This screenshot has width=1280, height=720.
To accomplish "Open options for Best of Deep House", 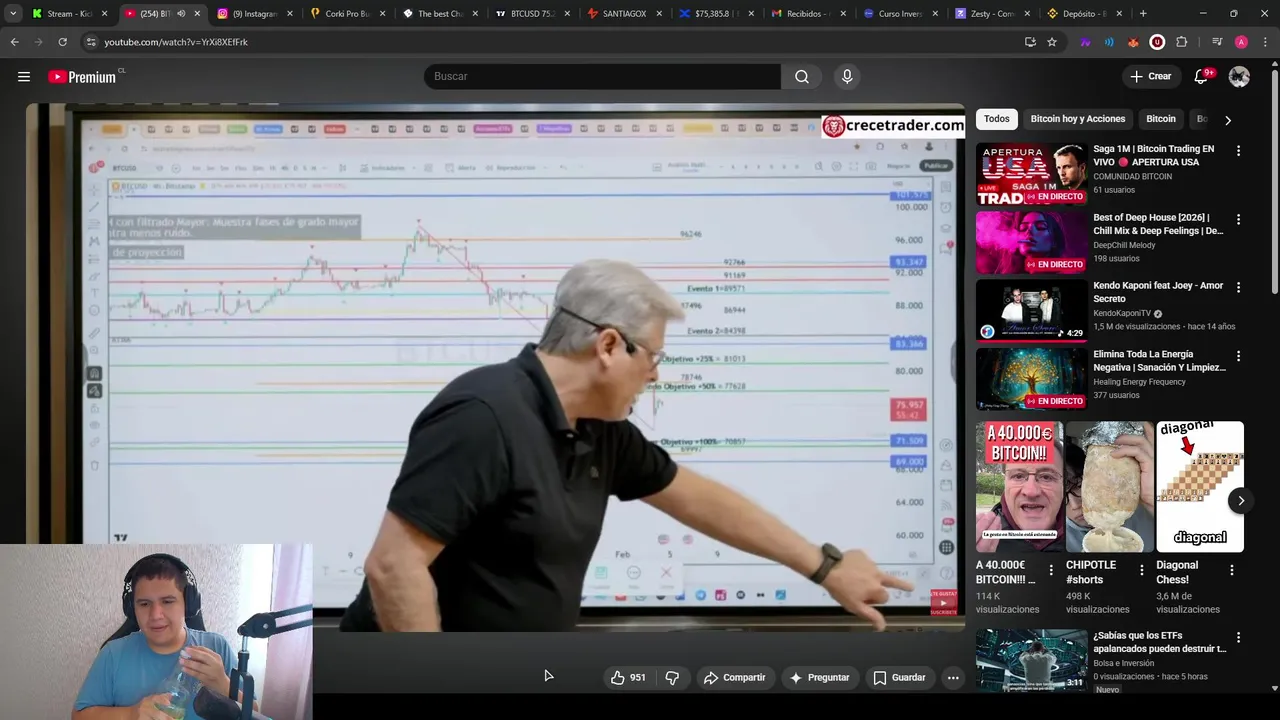I will [1238, 219].
